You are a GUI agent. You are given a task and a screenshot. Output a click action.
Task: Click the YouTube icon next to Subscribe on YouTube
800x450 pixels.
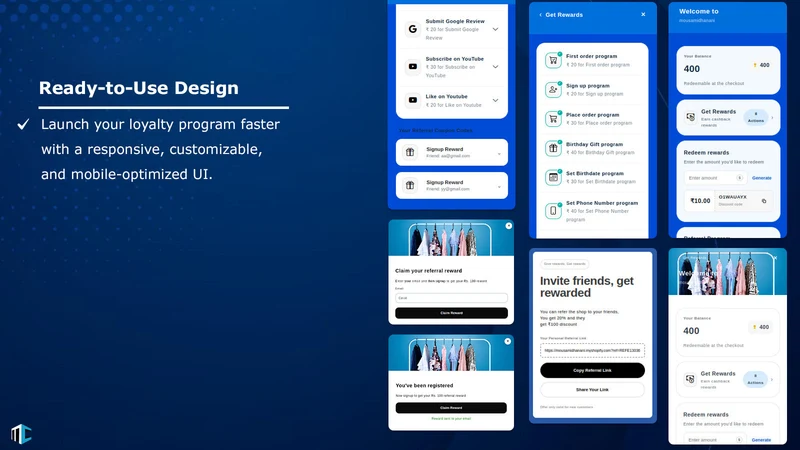tap(412, 66)
